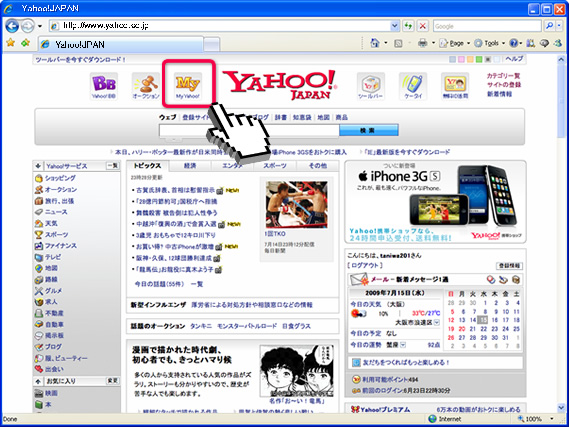Click the Research toolbar icon
The image size is (569, 427).
[531, 43]
